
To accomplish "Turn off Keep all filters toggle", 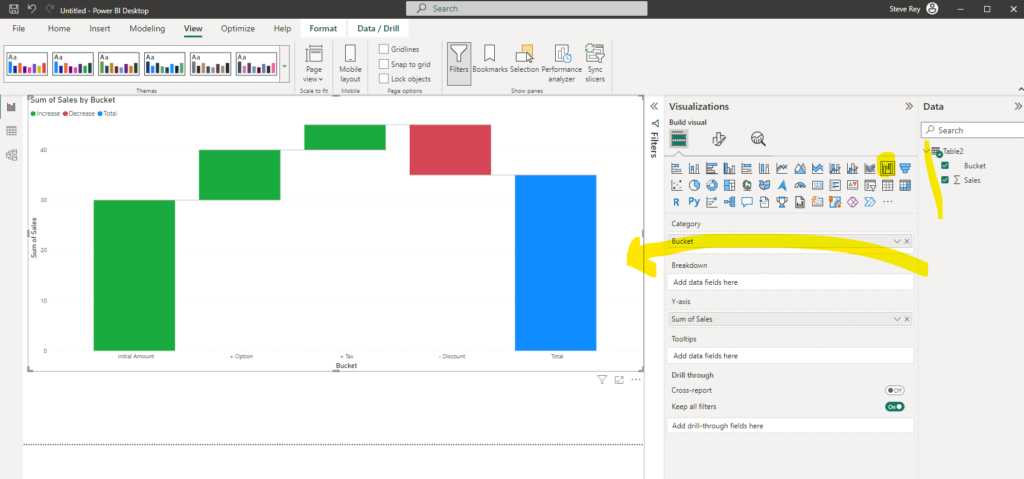I will pyautogui.click(x=894, y=407).
